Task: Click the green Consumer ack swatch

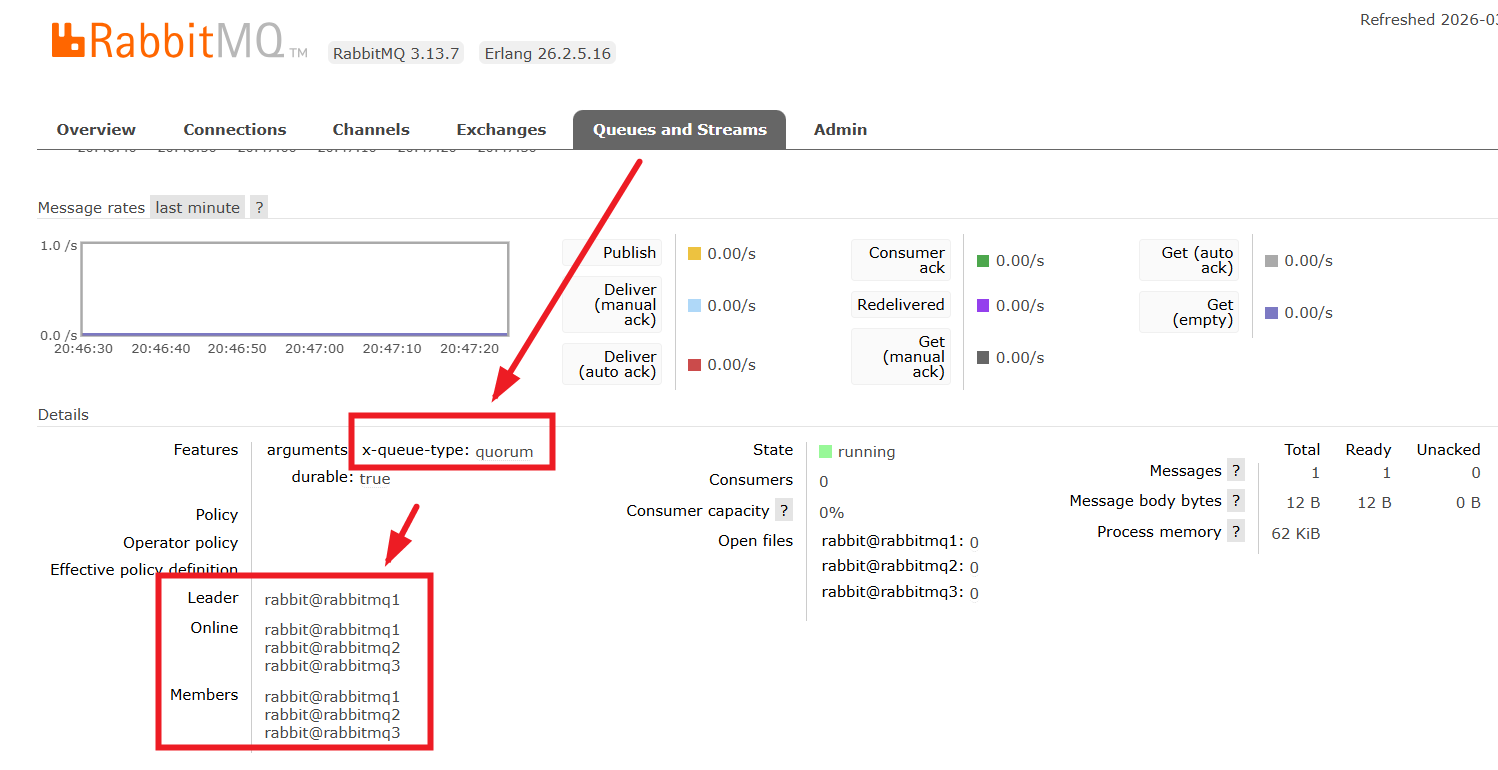Action: click(983, 261)
